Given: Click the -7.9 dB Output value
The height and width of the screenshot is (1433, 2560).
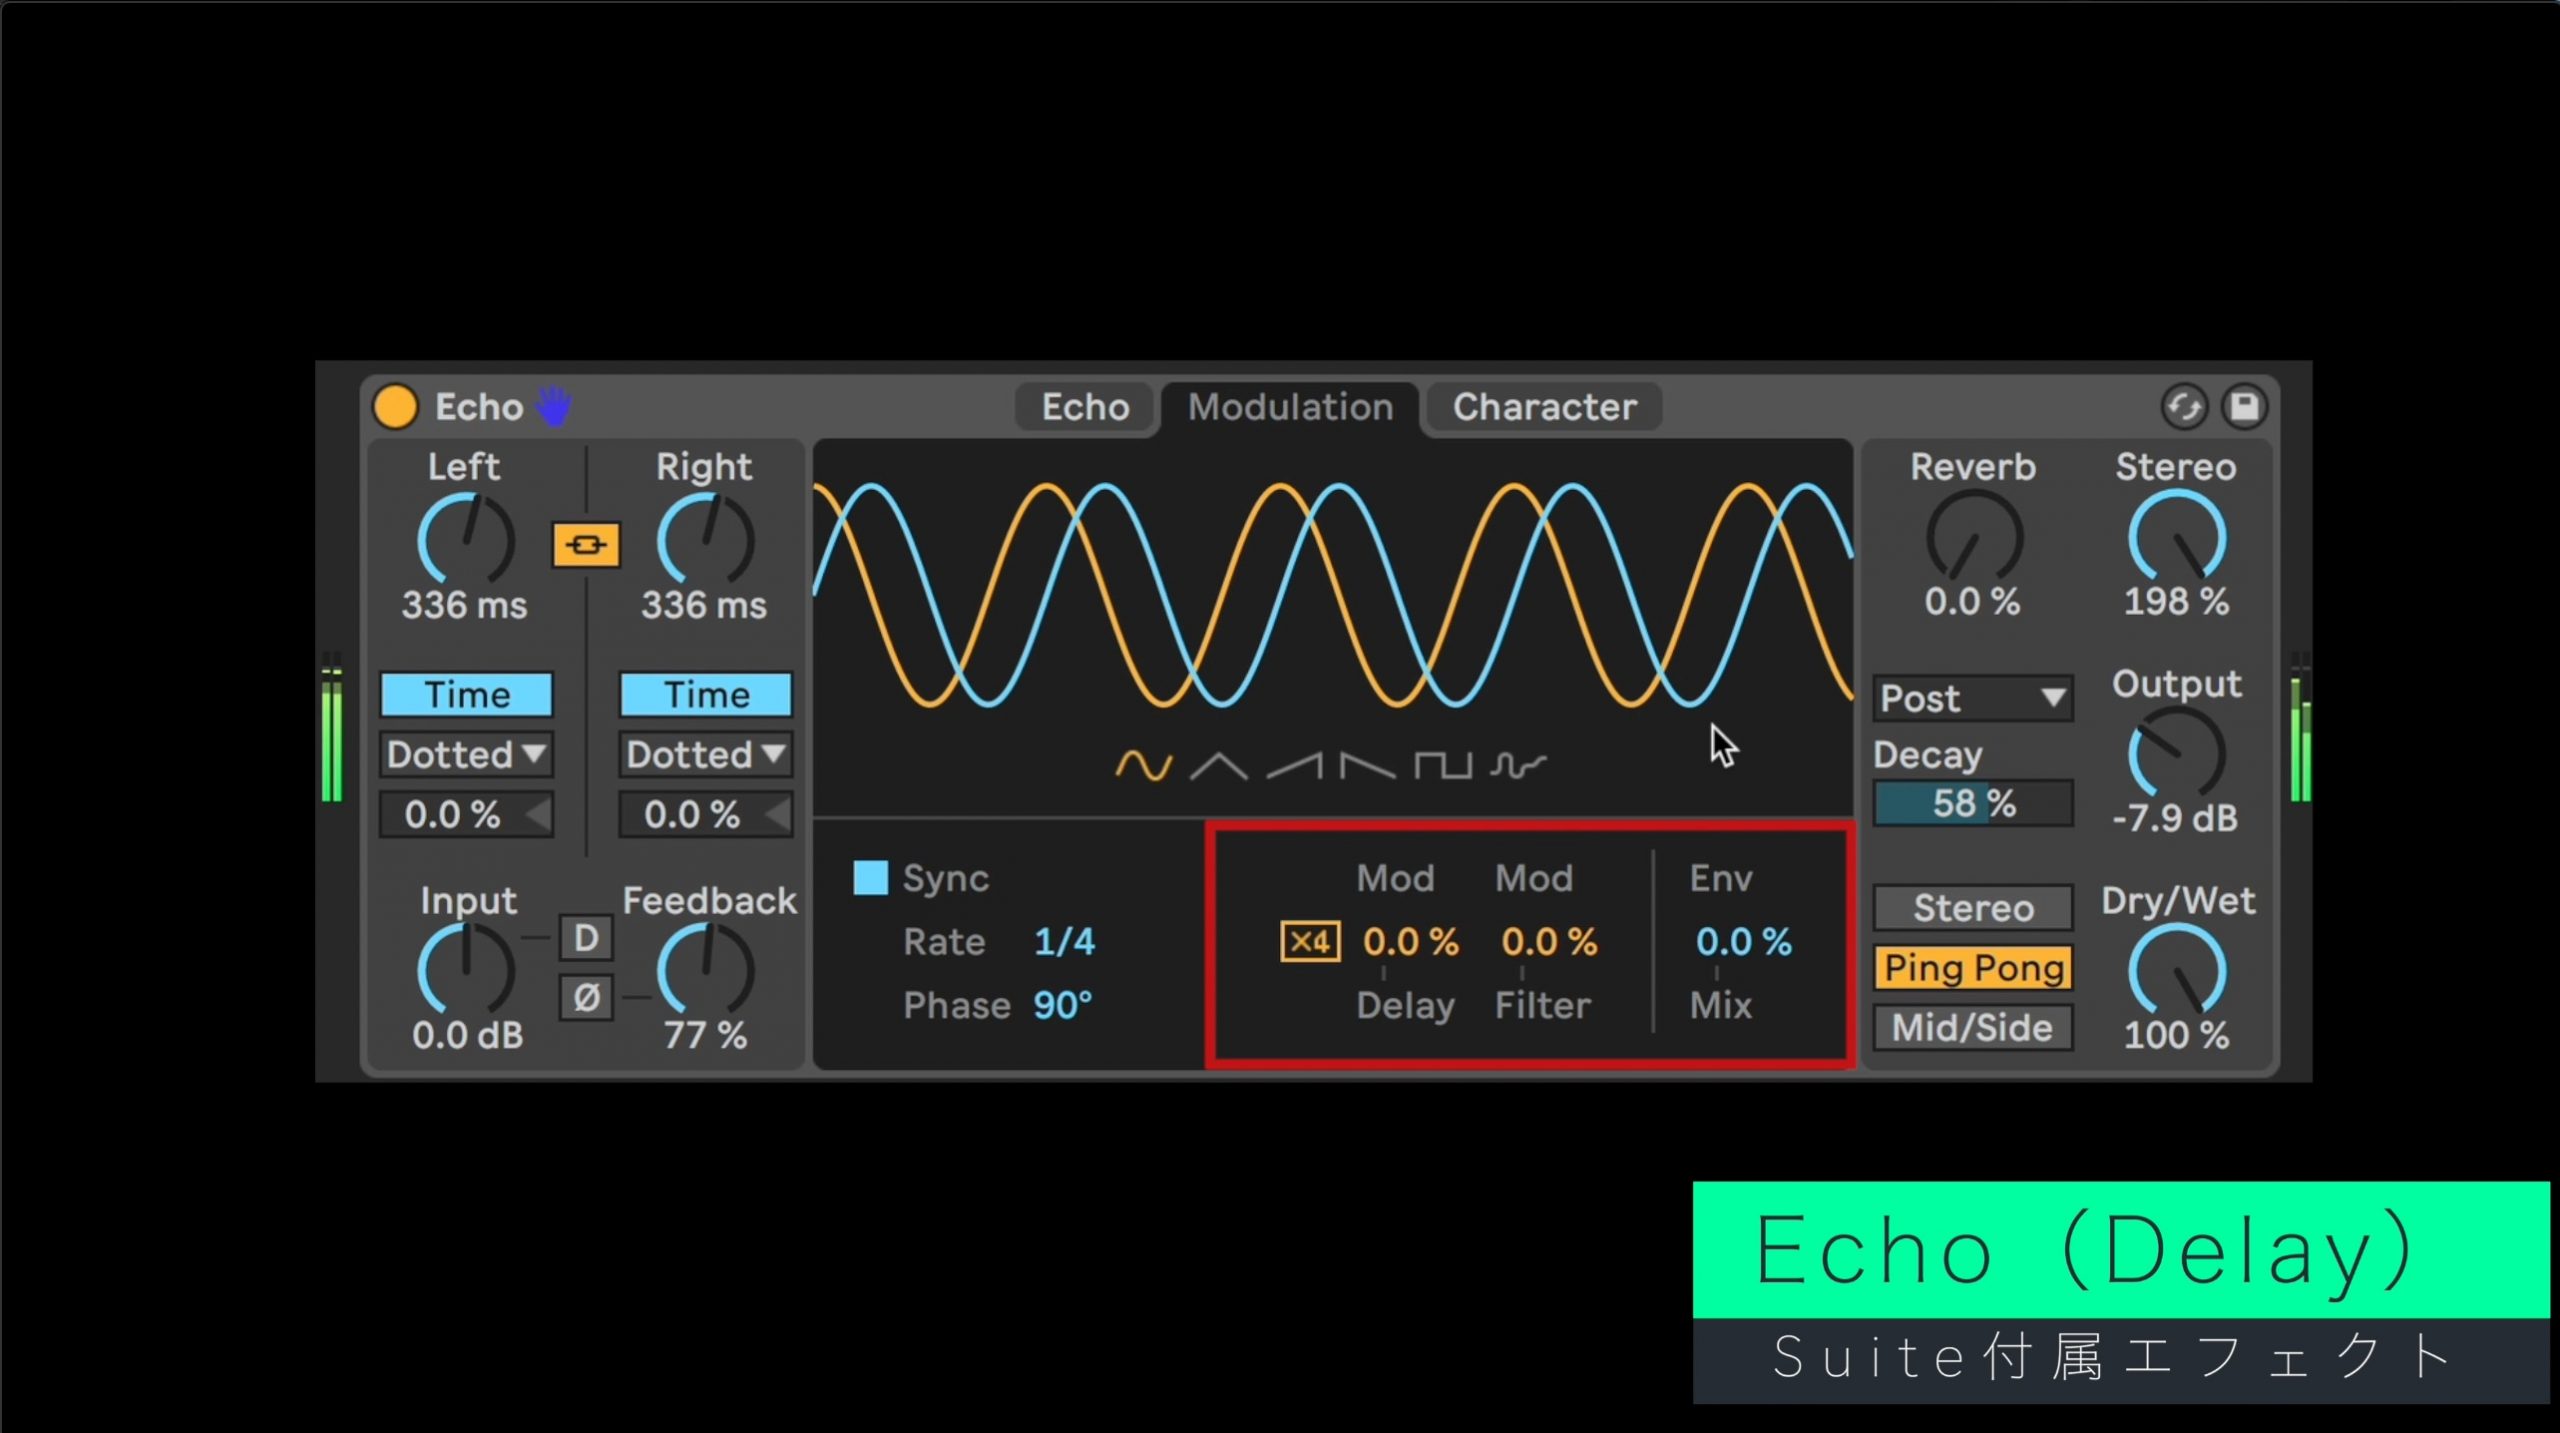Looking at the screenshot, I should 2175,818.
